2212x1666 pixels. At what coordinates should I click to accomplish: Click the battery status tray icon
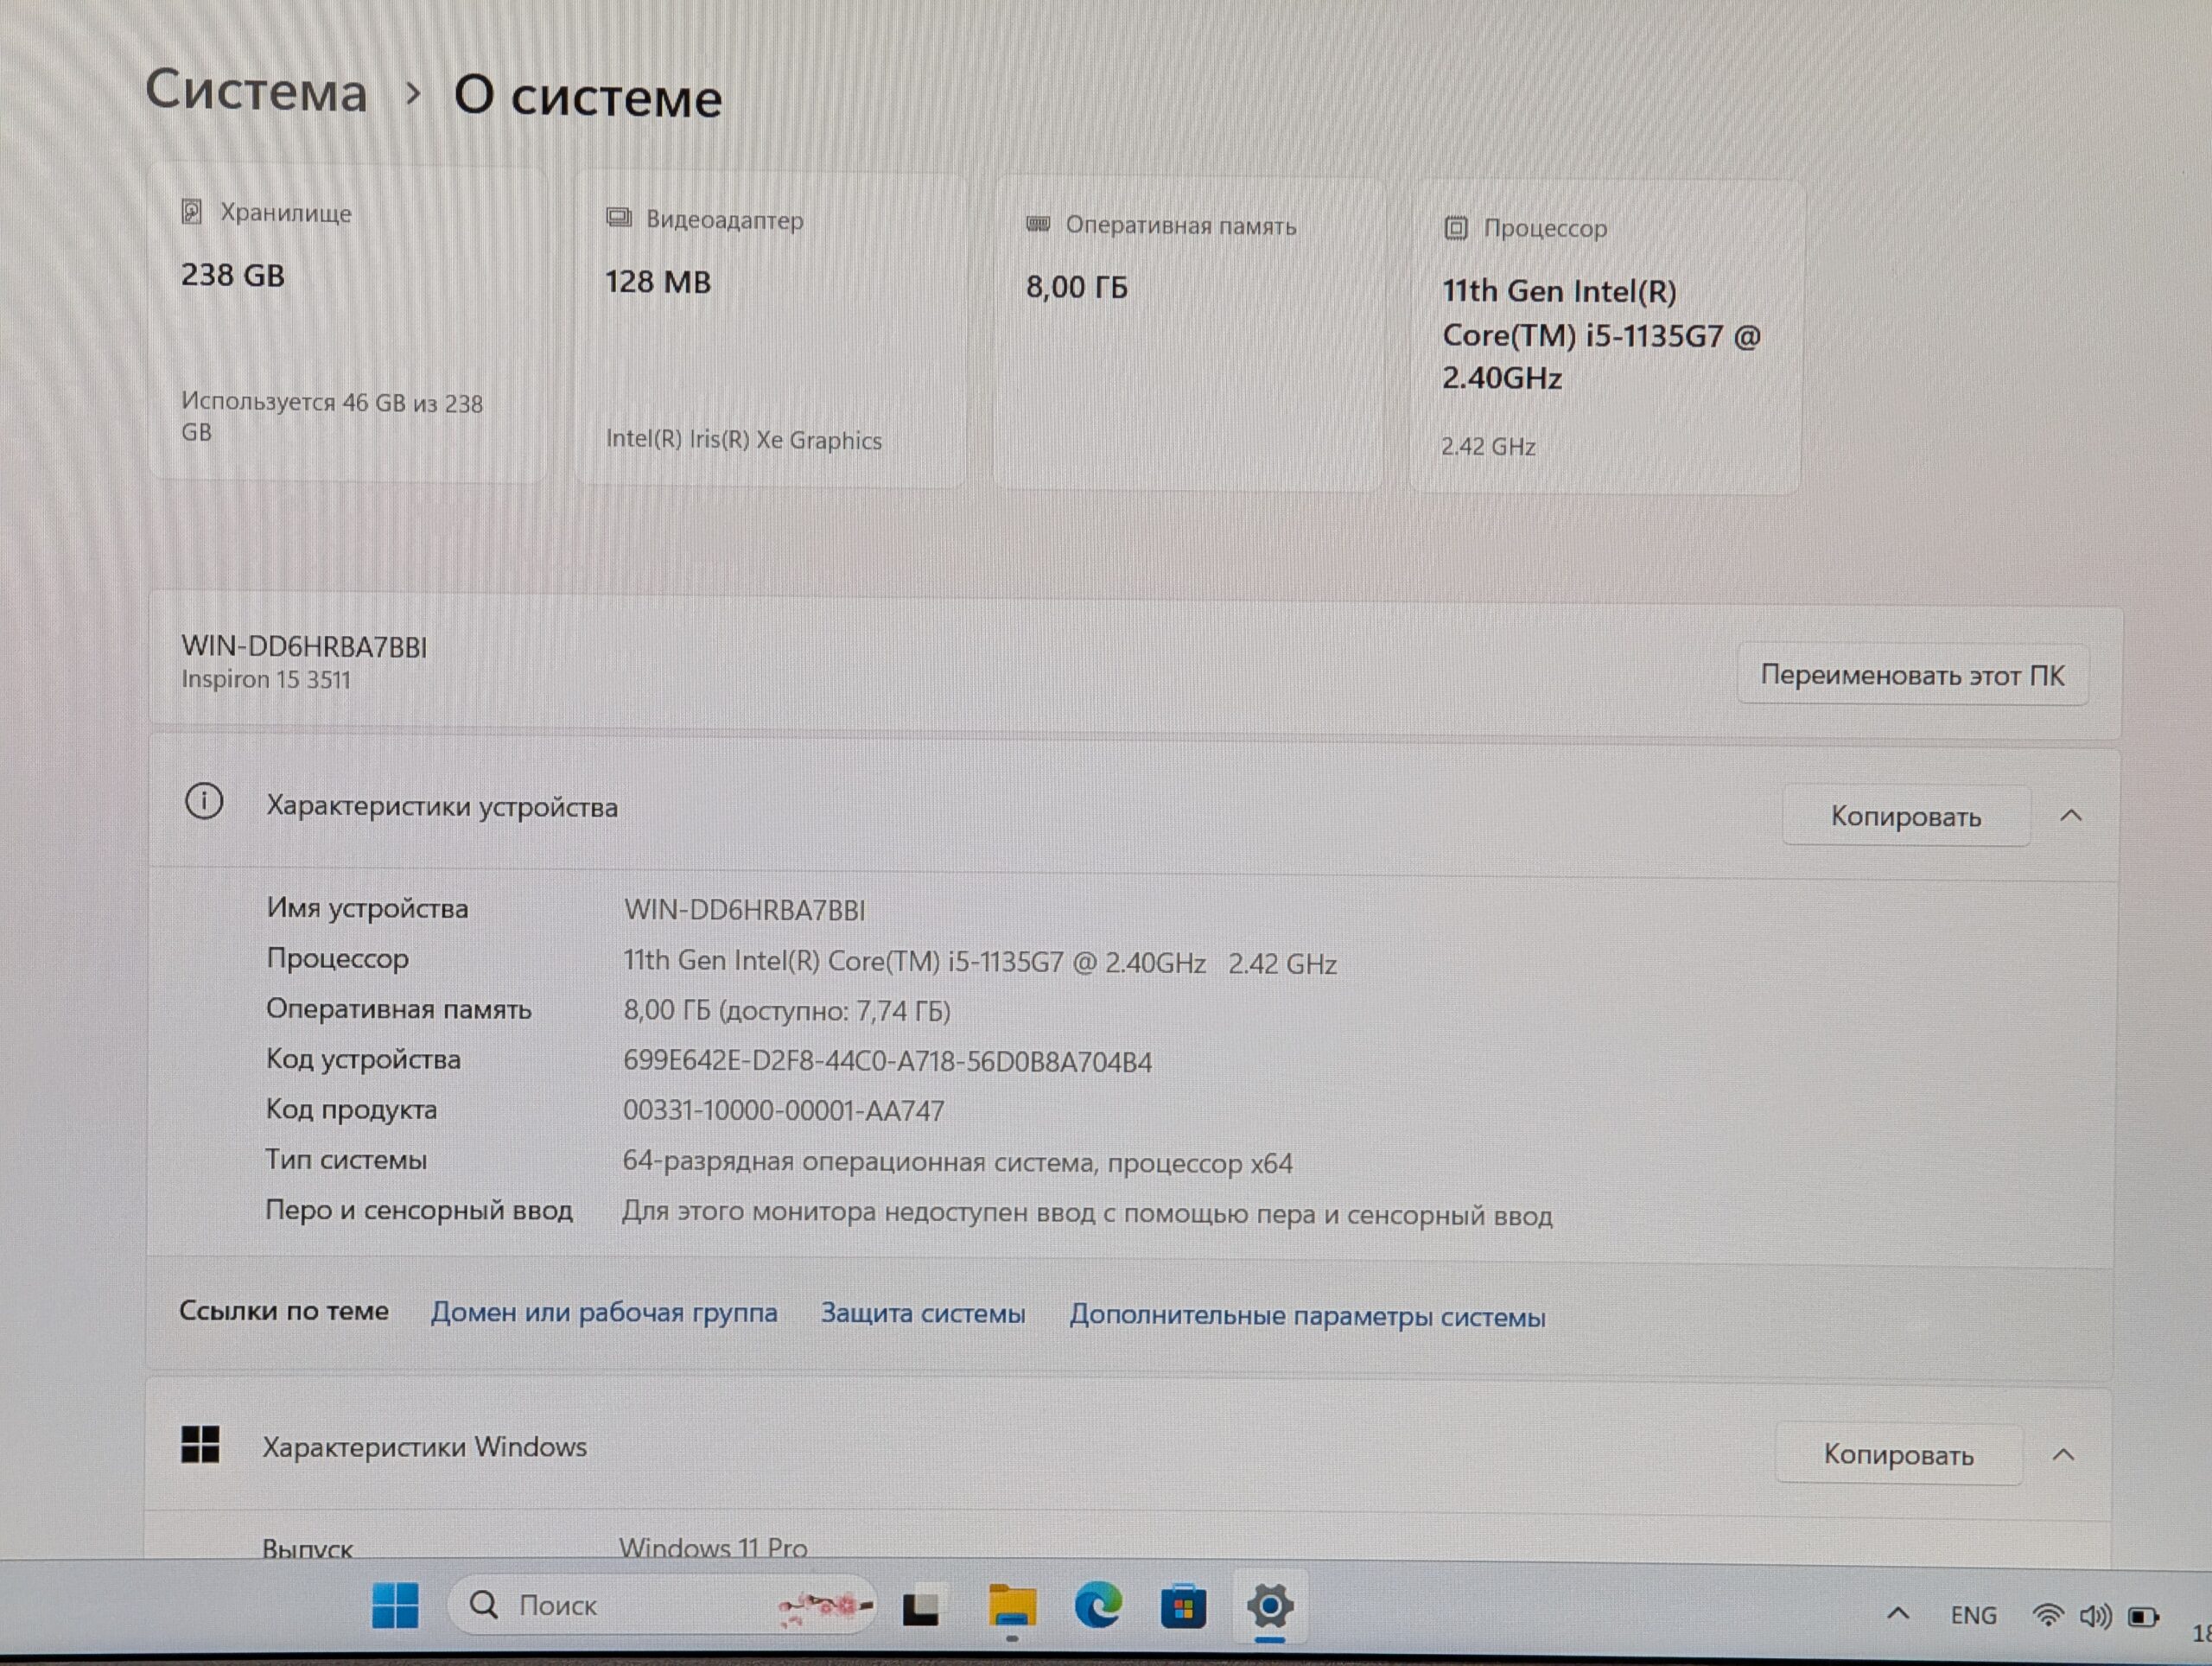(x=2142, y=1617)
